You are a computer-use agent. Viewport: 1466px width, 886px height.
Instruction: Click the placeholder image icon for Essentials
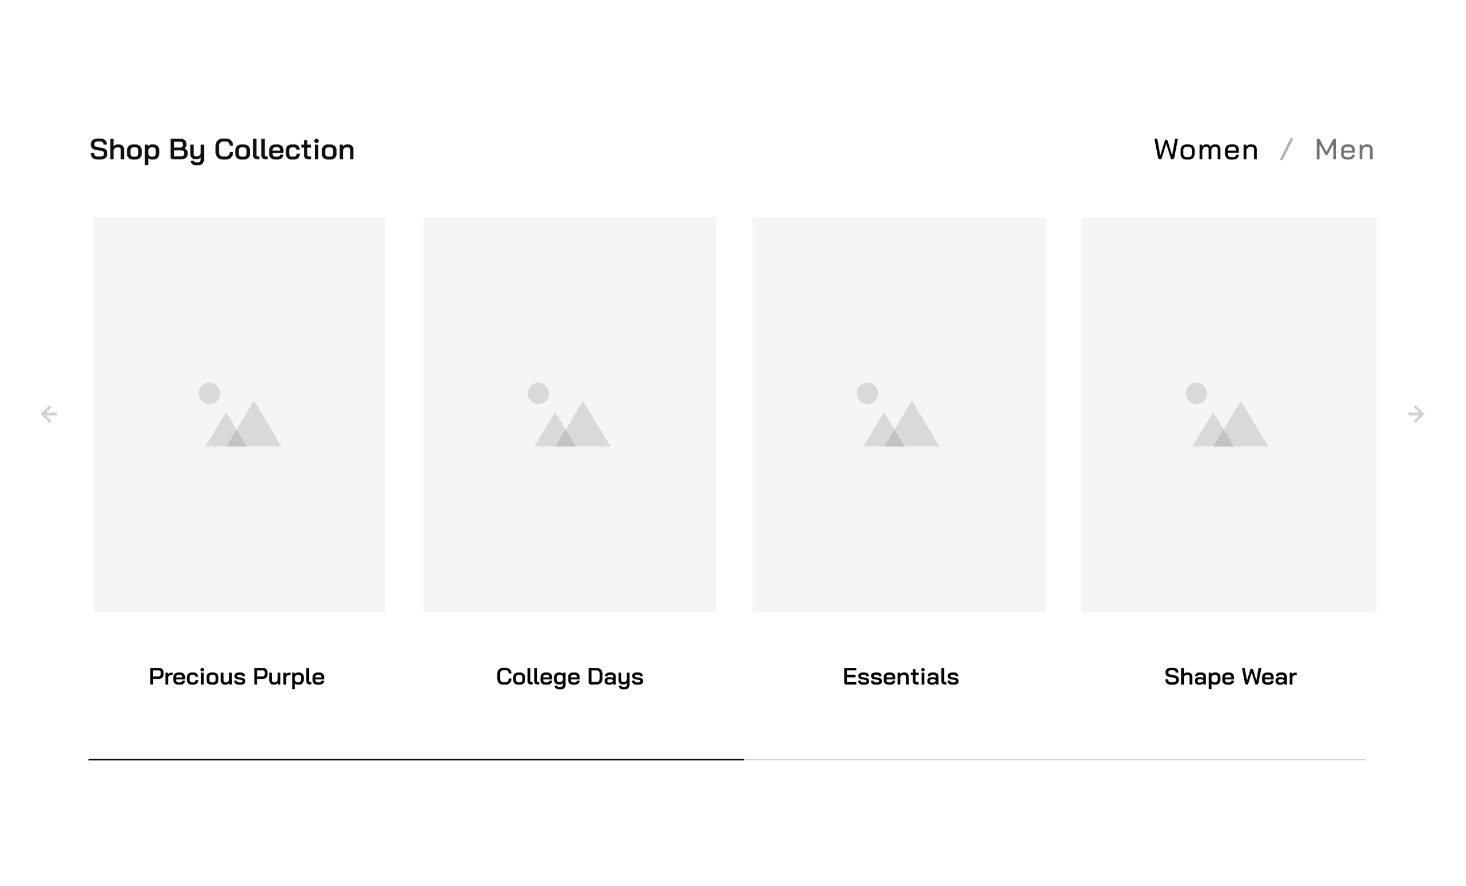point(900,416)
